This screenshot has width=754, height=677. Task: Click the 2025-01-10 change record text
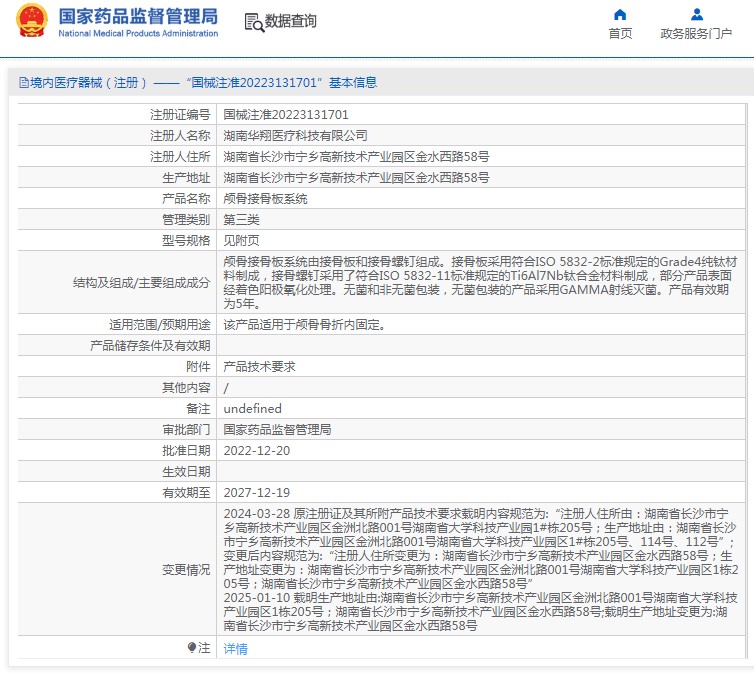tap(481, 612)
